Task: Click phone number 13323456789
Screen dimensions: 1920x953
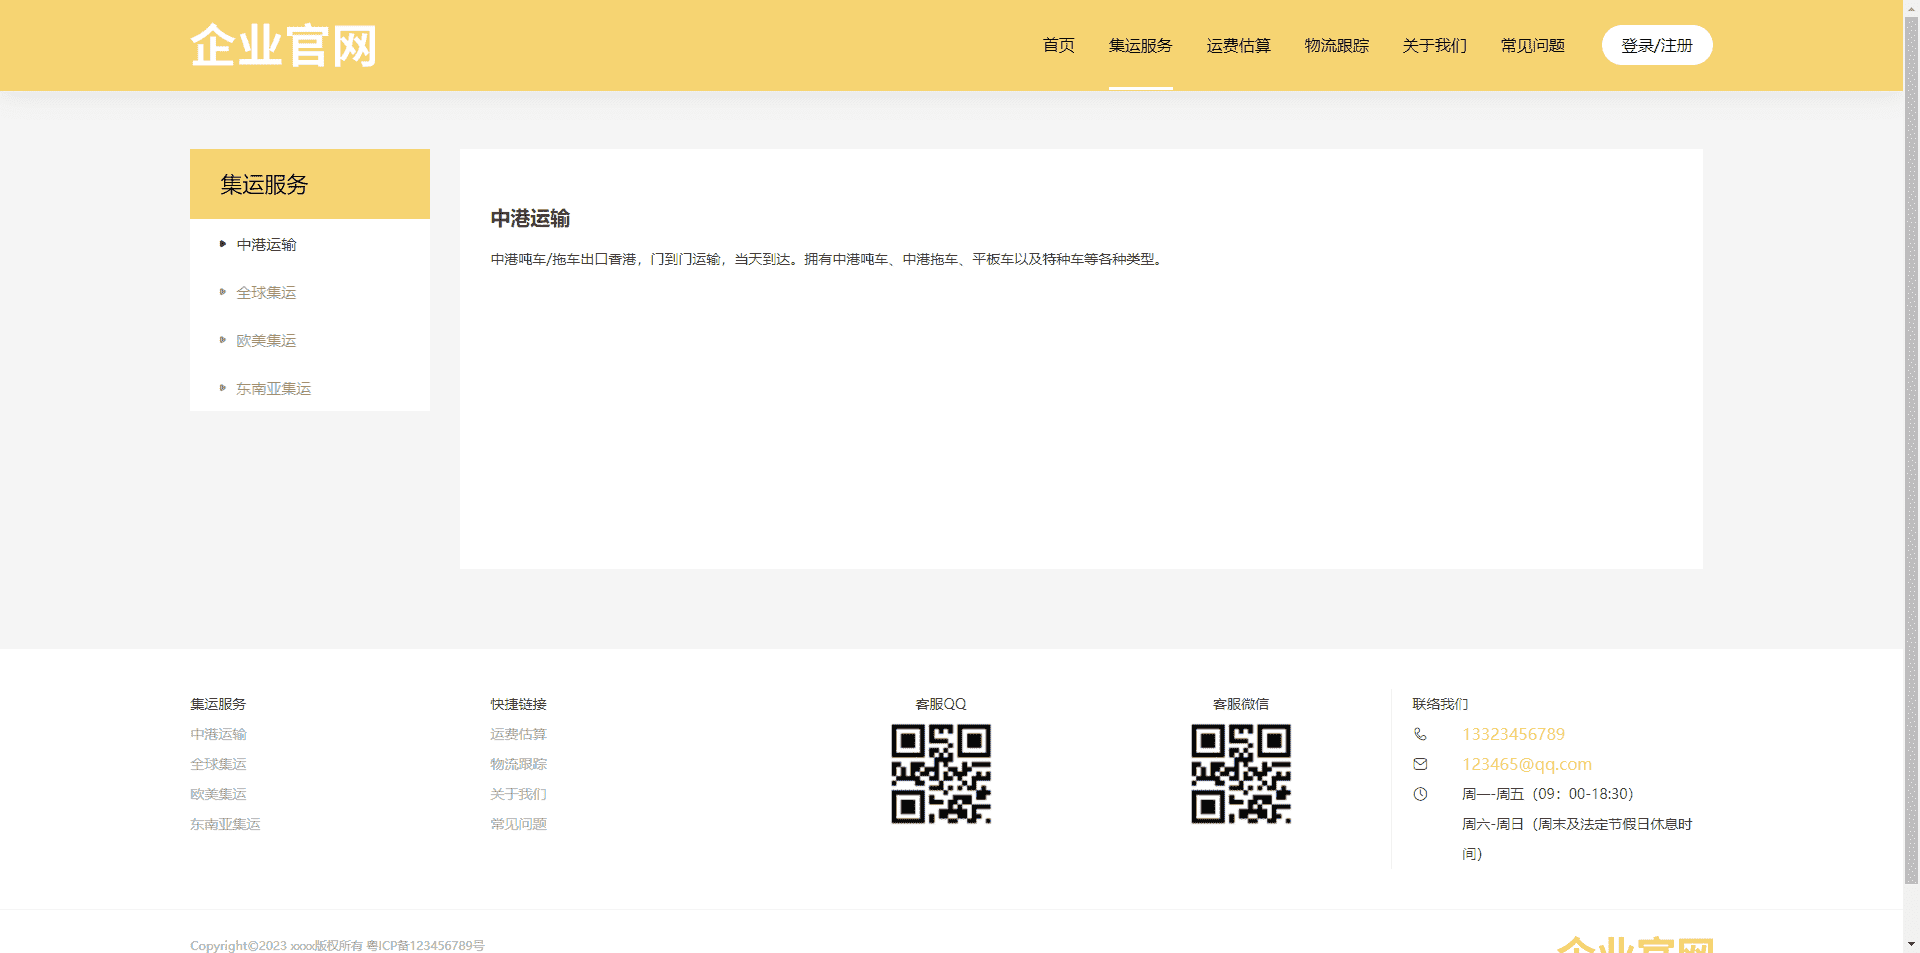Action: click(1513, 734)
